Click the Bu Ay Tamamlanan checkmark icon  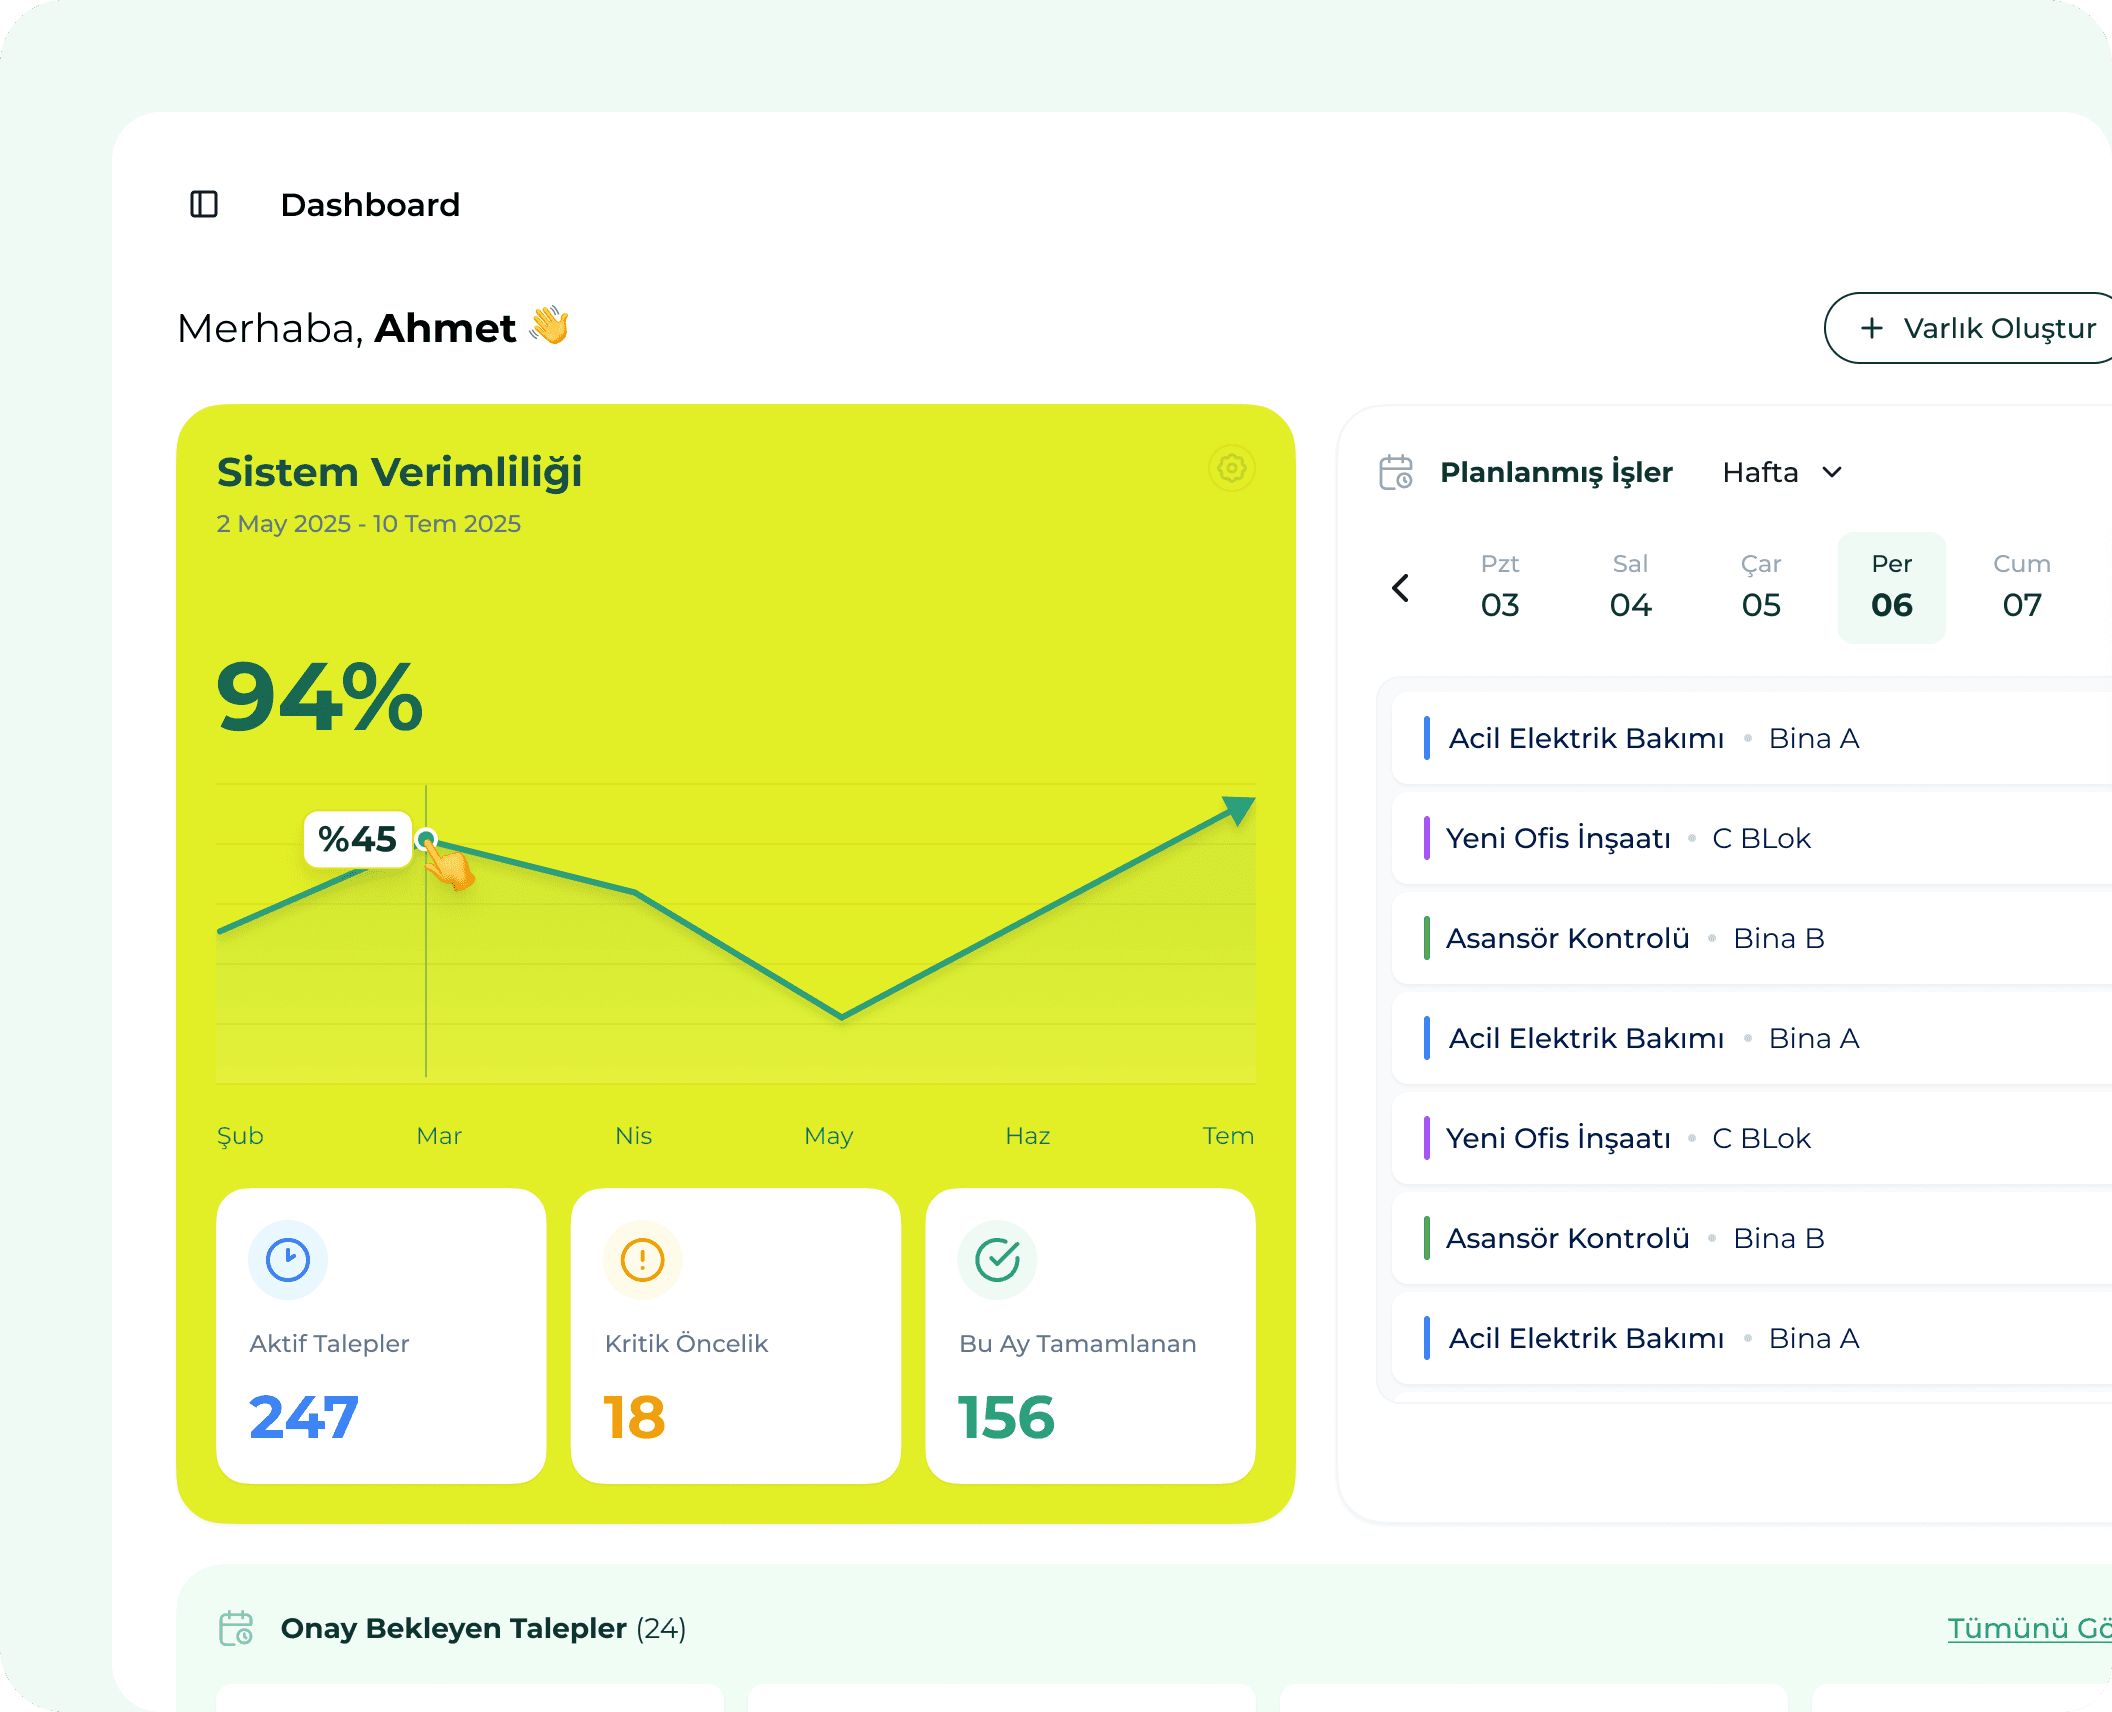(x=997, y=1260)
